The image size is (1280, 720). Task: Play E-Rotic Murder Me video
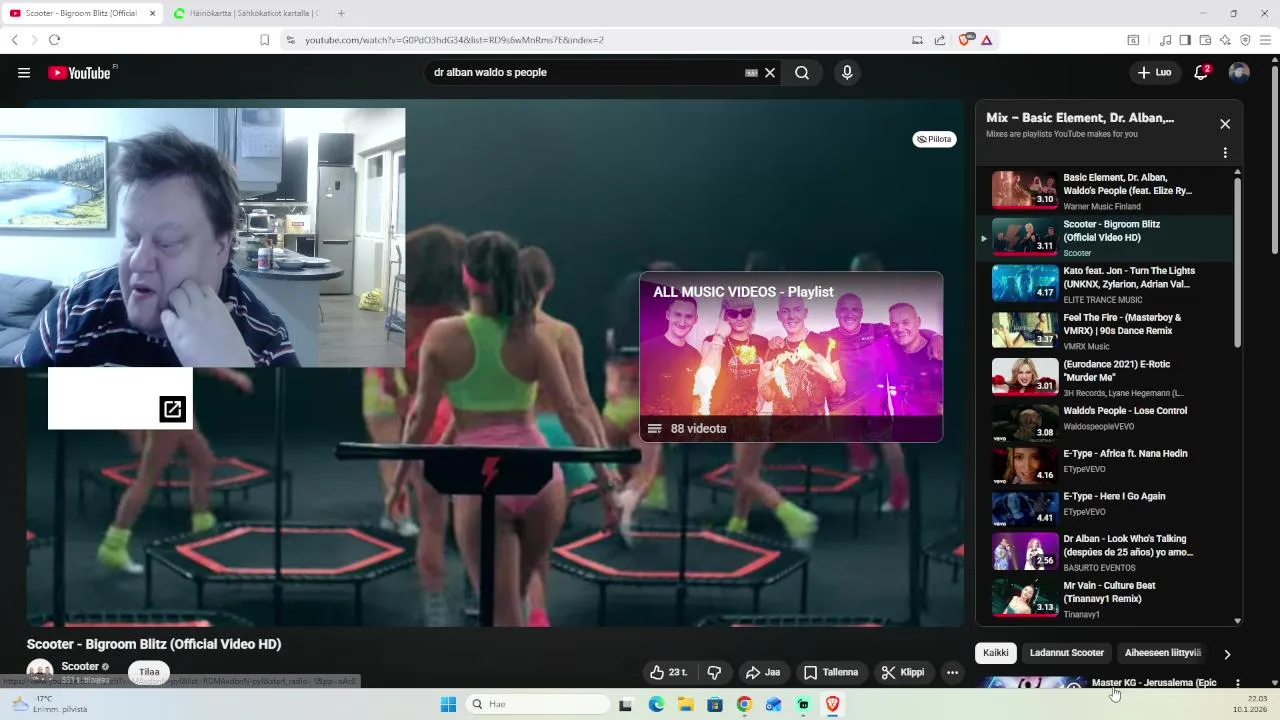[x=1104, y=377]
